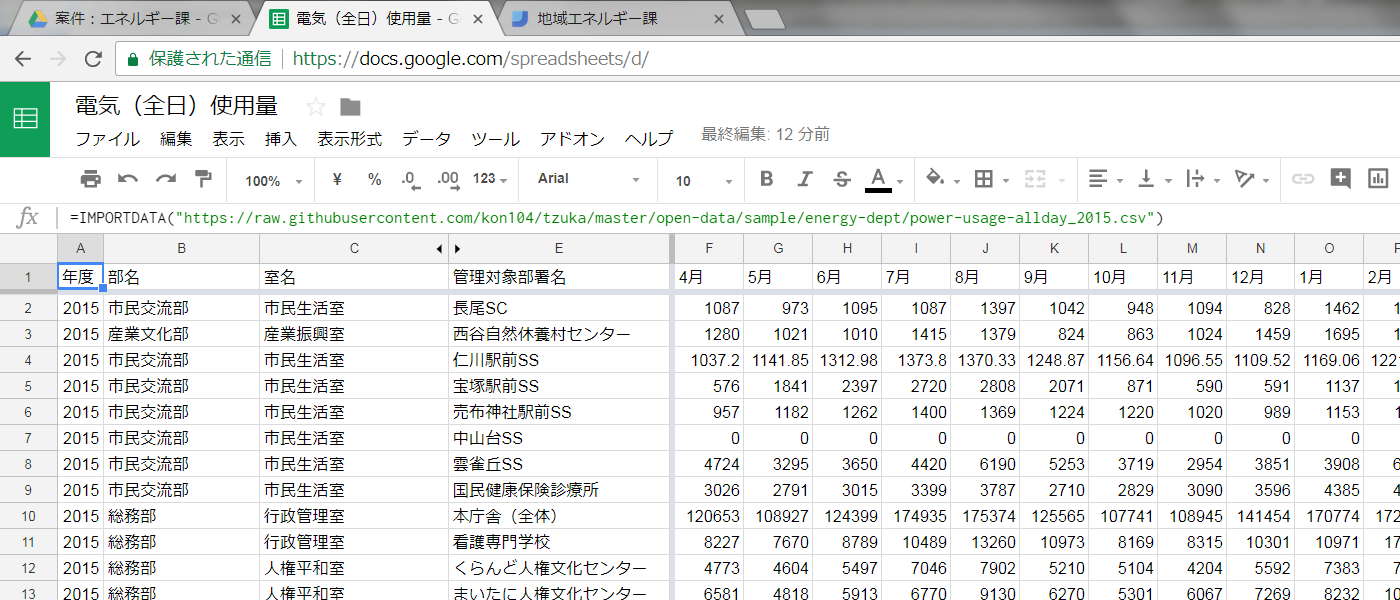The width and height of the screenshot is (1400, 600).
Task: Toggle italic formatting
Action: 804,180
